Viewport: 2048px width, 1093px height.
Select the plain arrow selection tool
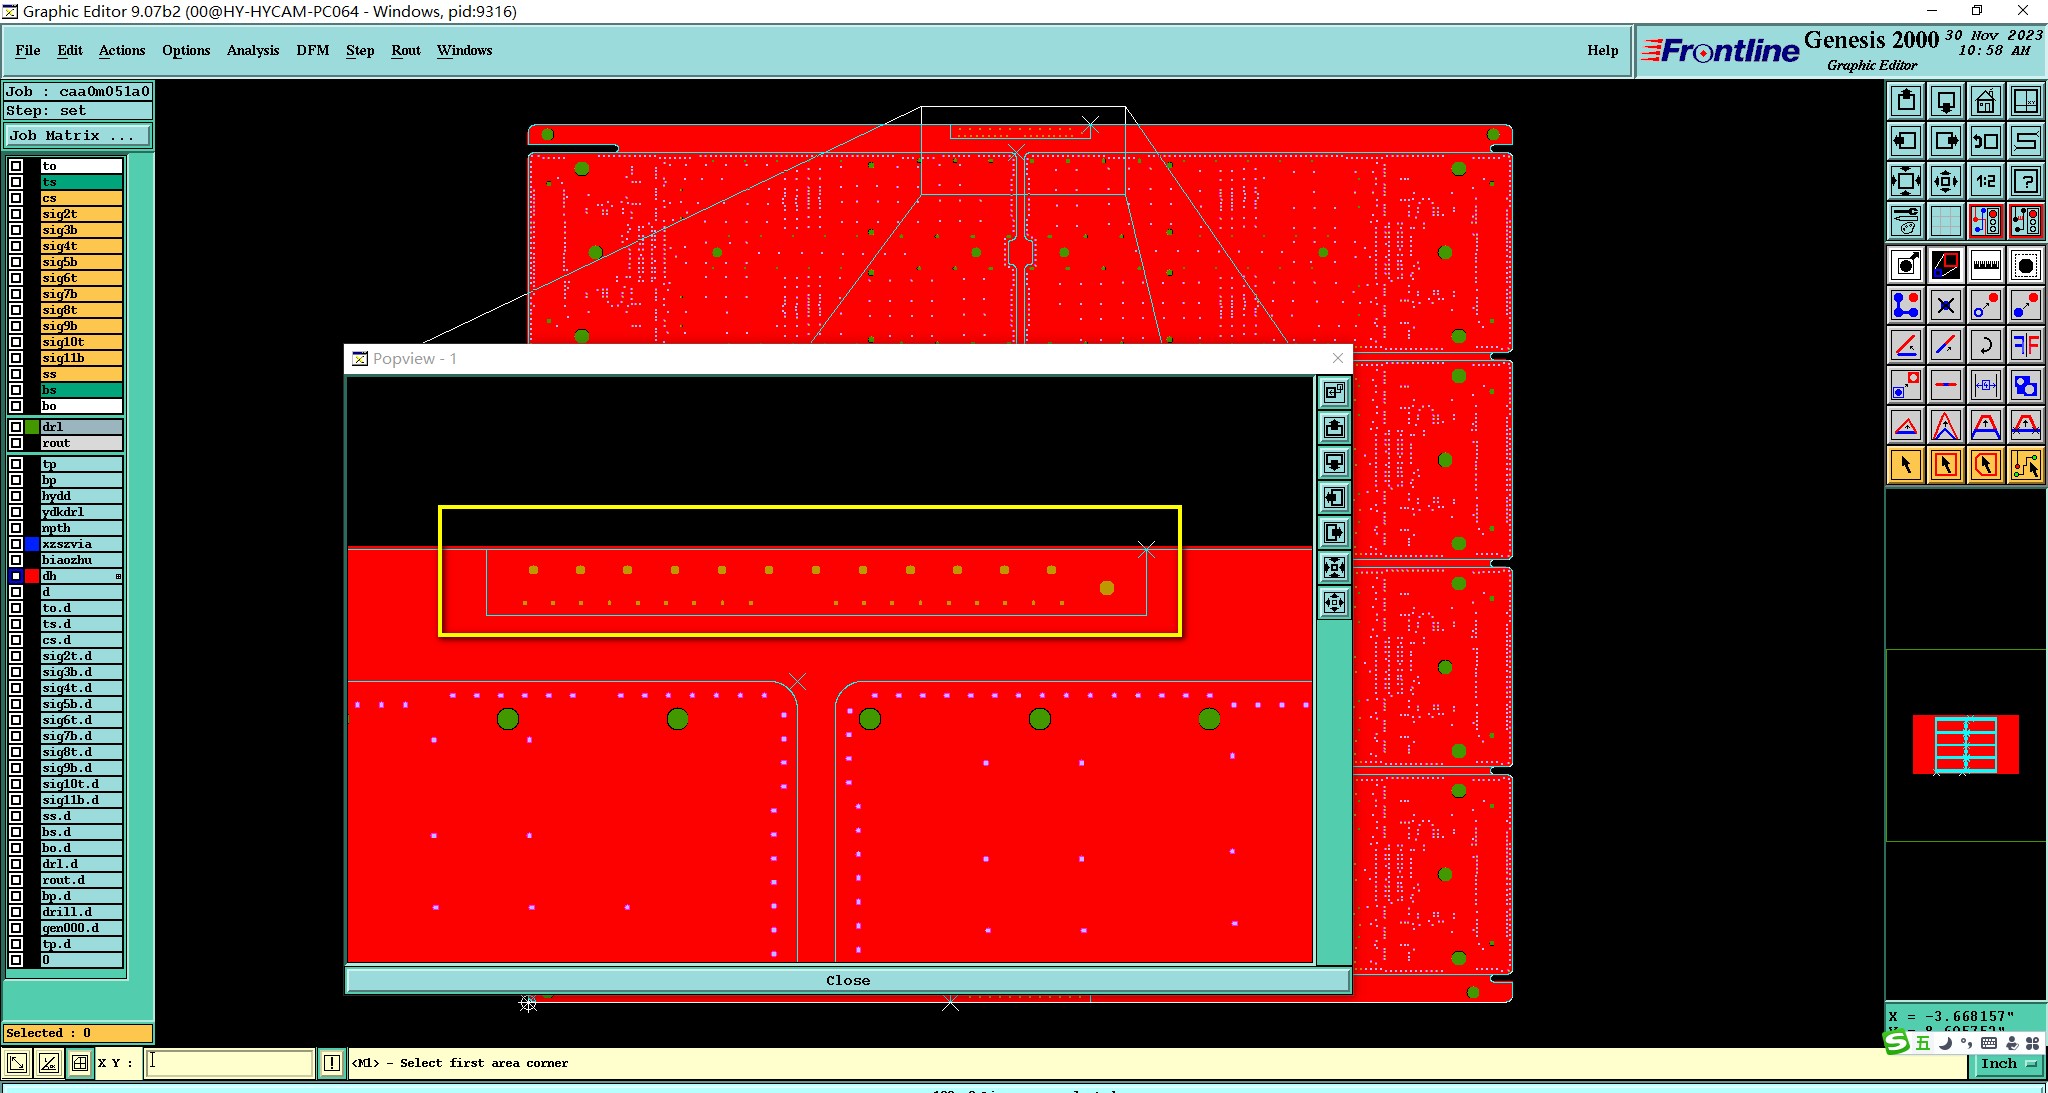1906,465
